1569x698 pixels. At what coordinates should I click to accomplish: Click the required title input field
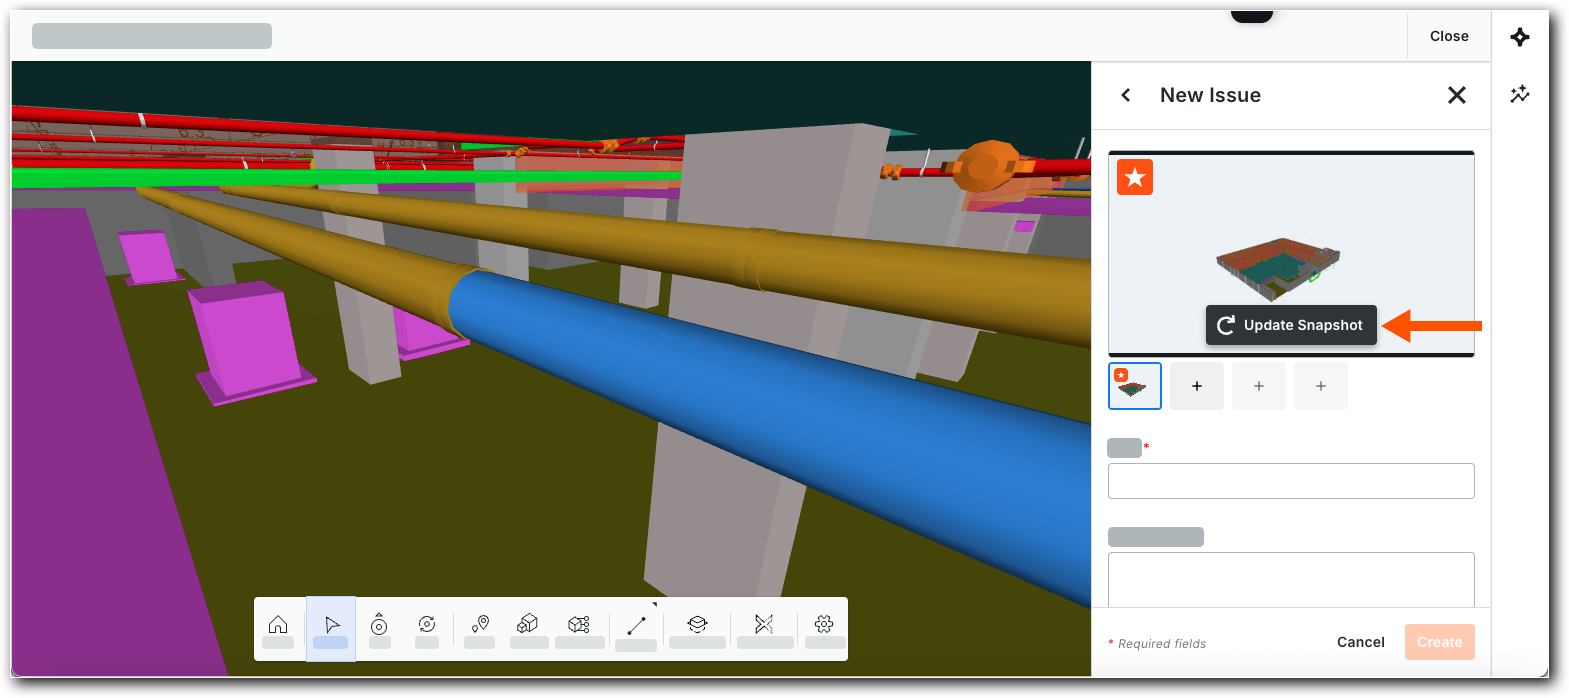tap(1291, 481)
